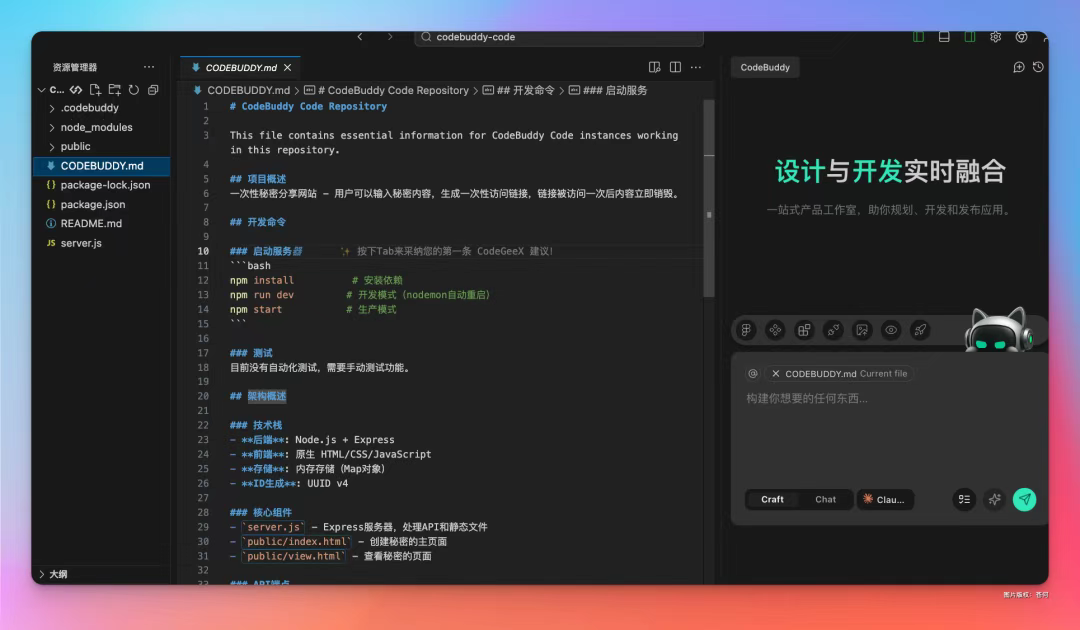
Task: Select the CodeBuddy panel tab
Action: pyautogui.click(x=765, y=67)
